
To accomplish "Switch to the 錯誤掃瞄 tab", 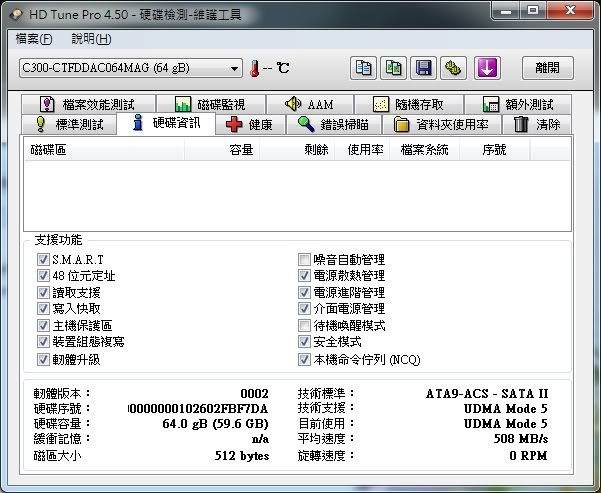I will tap(334, 124).
